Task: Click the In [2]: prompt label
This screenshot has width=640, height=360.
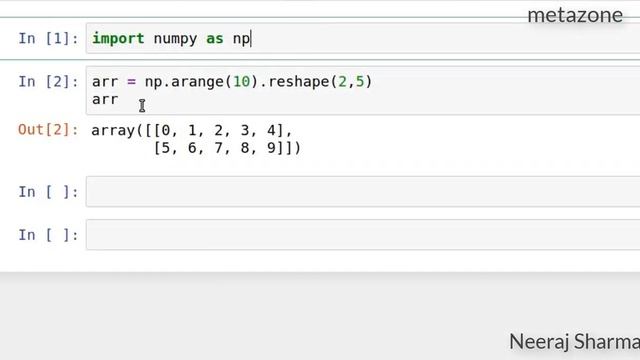Action: coord(48,82)
